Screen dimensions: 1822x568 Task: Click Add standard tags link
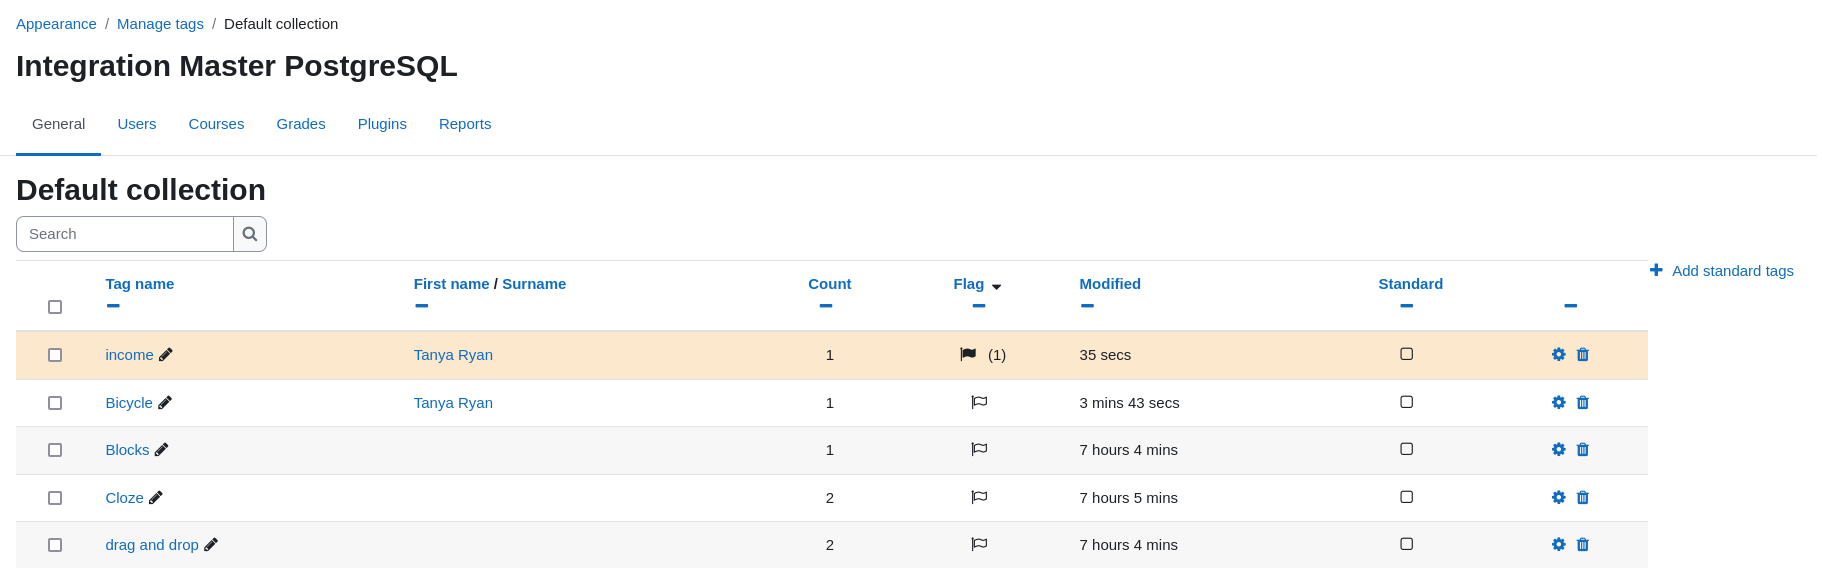(1733, 271)
